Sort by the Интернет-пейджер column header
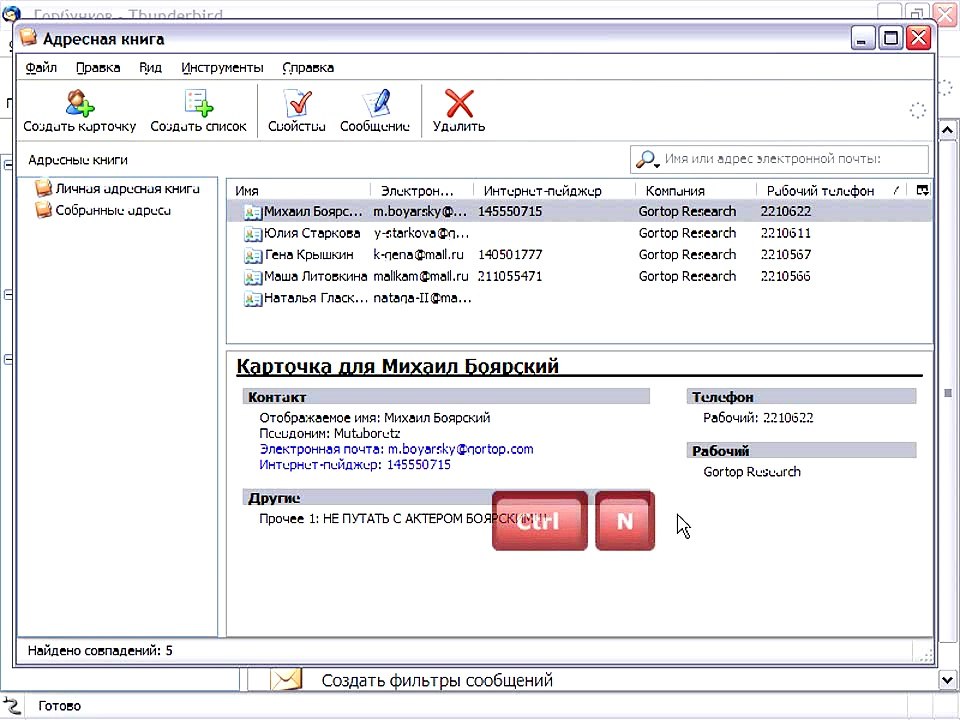 pos(554,190)
